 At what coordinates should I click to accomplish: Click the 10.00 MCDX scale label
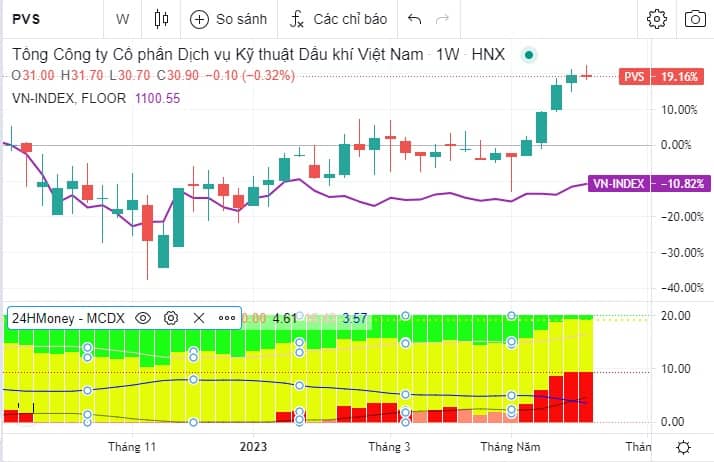[676, 369]
